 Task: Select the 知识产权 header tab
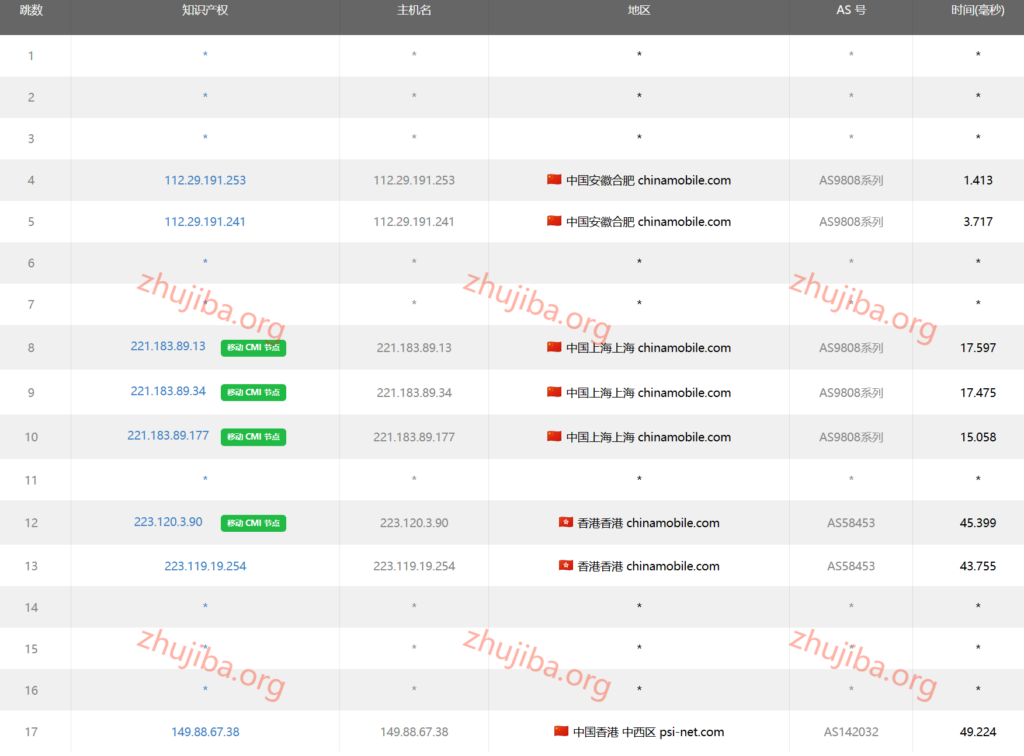coord(204,16)
